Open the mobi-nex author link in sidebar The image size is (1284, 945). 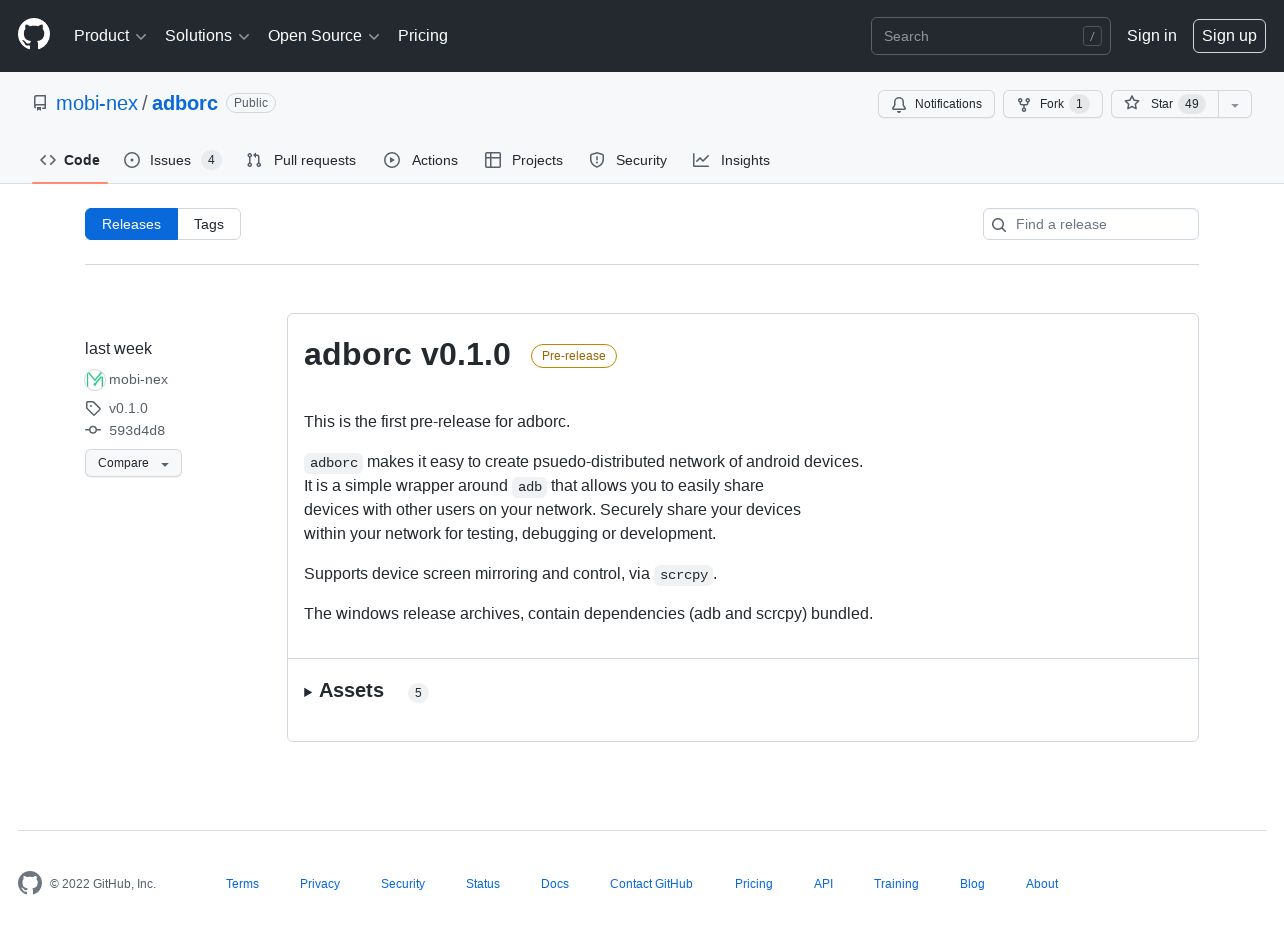[138, 380]
